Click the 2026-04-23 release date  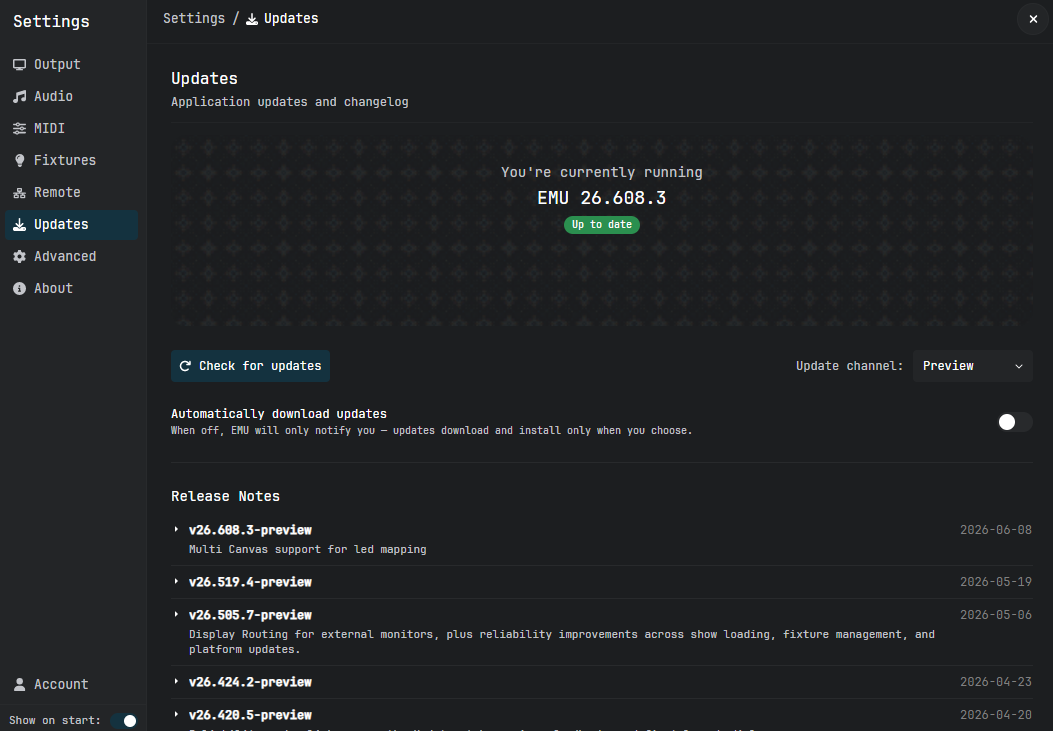coord(996,681)
